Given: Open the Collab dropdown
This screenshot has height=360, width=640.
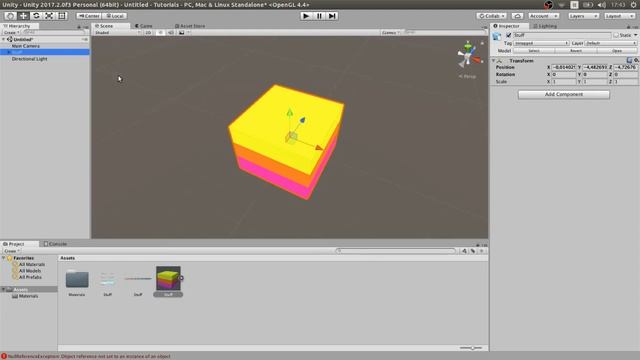Looking at the screenshot, I should click(x=492, y=16).
